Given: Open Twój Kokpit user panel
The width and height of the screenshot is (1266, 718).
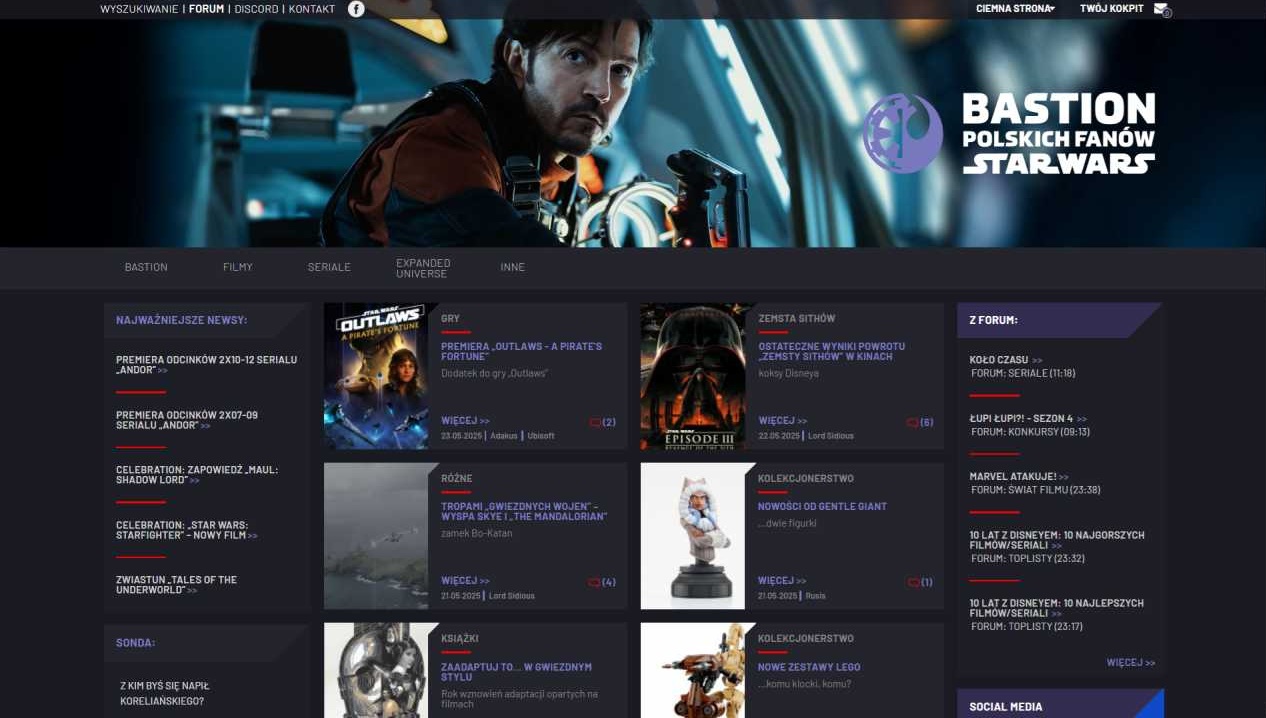Looking at the screenshot, I should (1112, 9).
